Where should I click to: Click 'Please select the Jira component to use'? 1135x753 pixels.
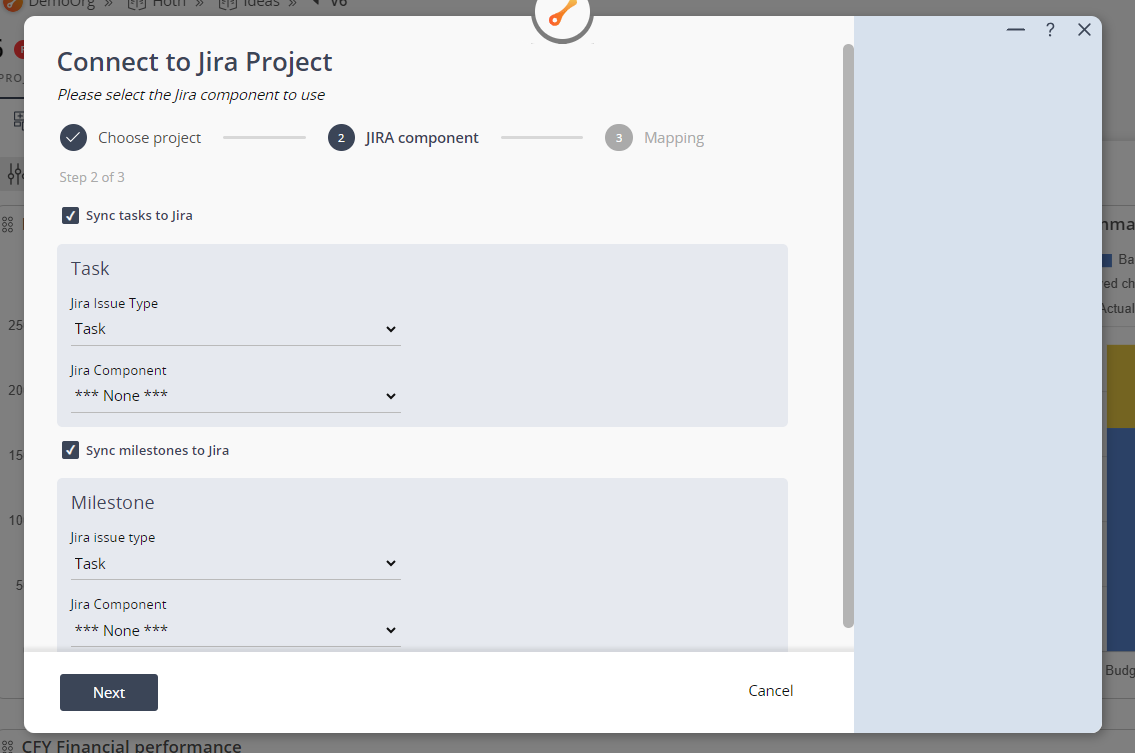point(191,95)
